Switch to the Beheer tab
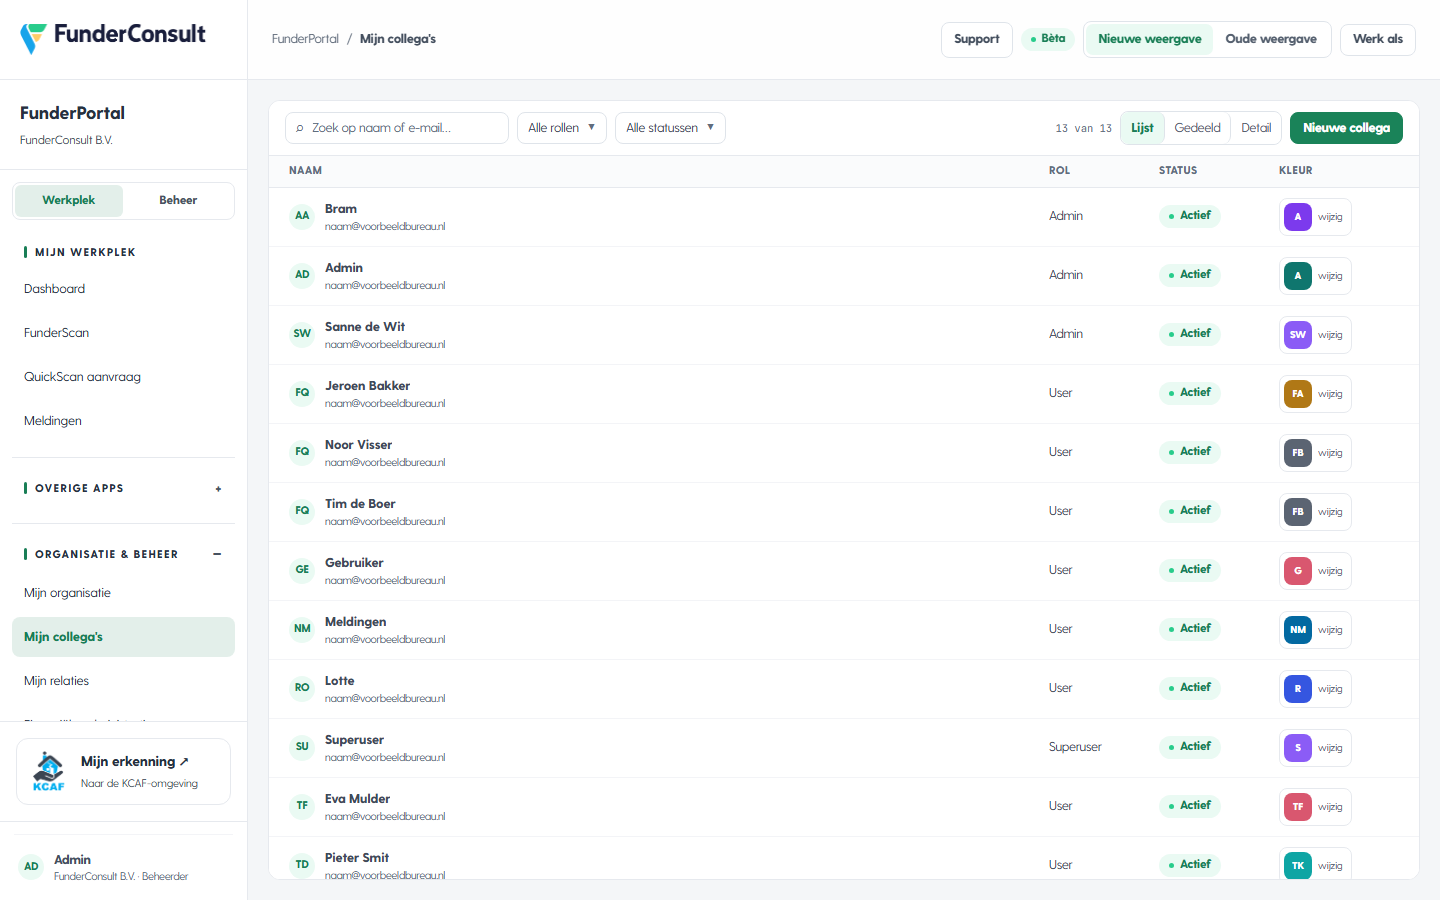The height and width of the screenshot is (900, 1440). tap(178, 200)
